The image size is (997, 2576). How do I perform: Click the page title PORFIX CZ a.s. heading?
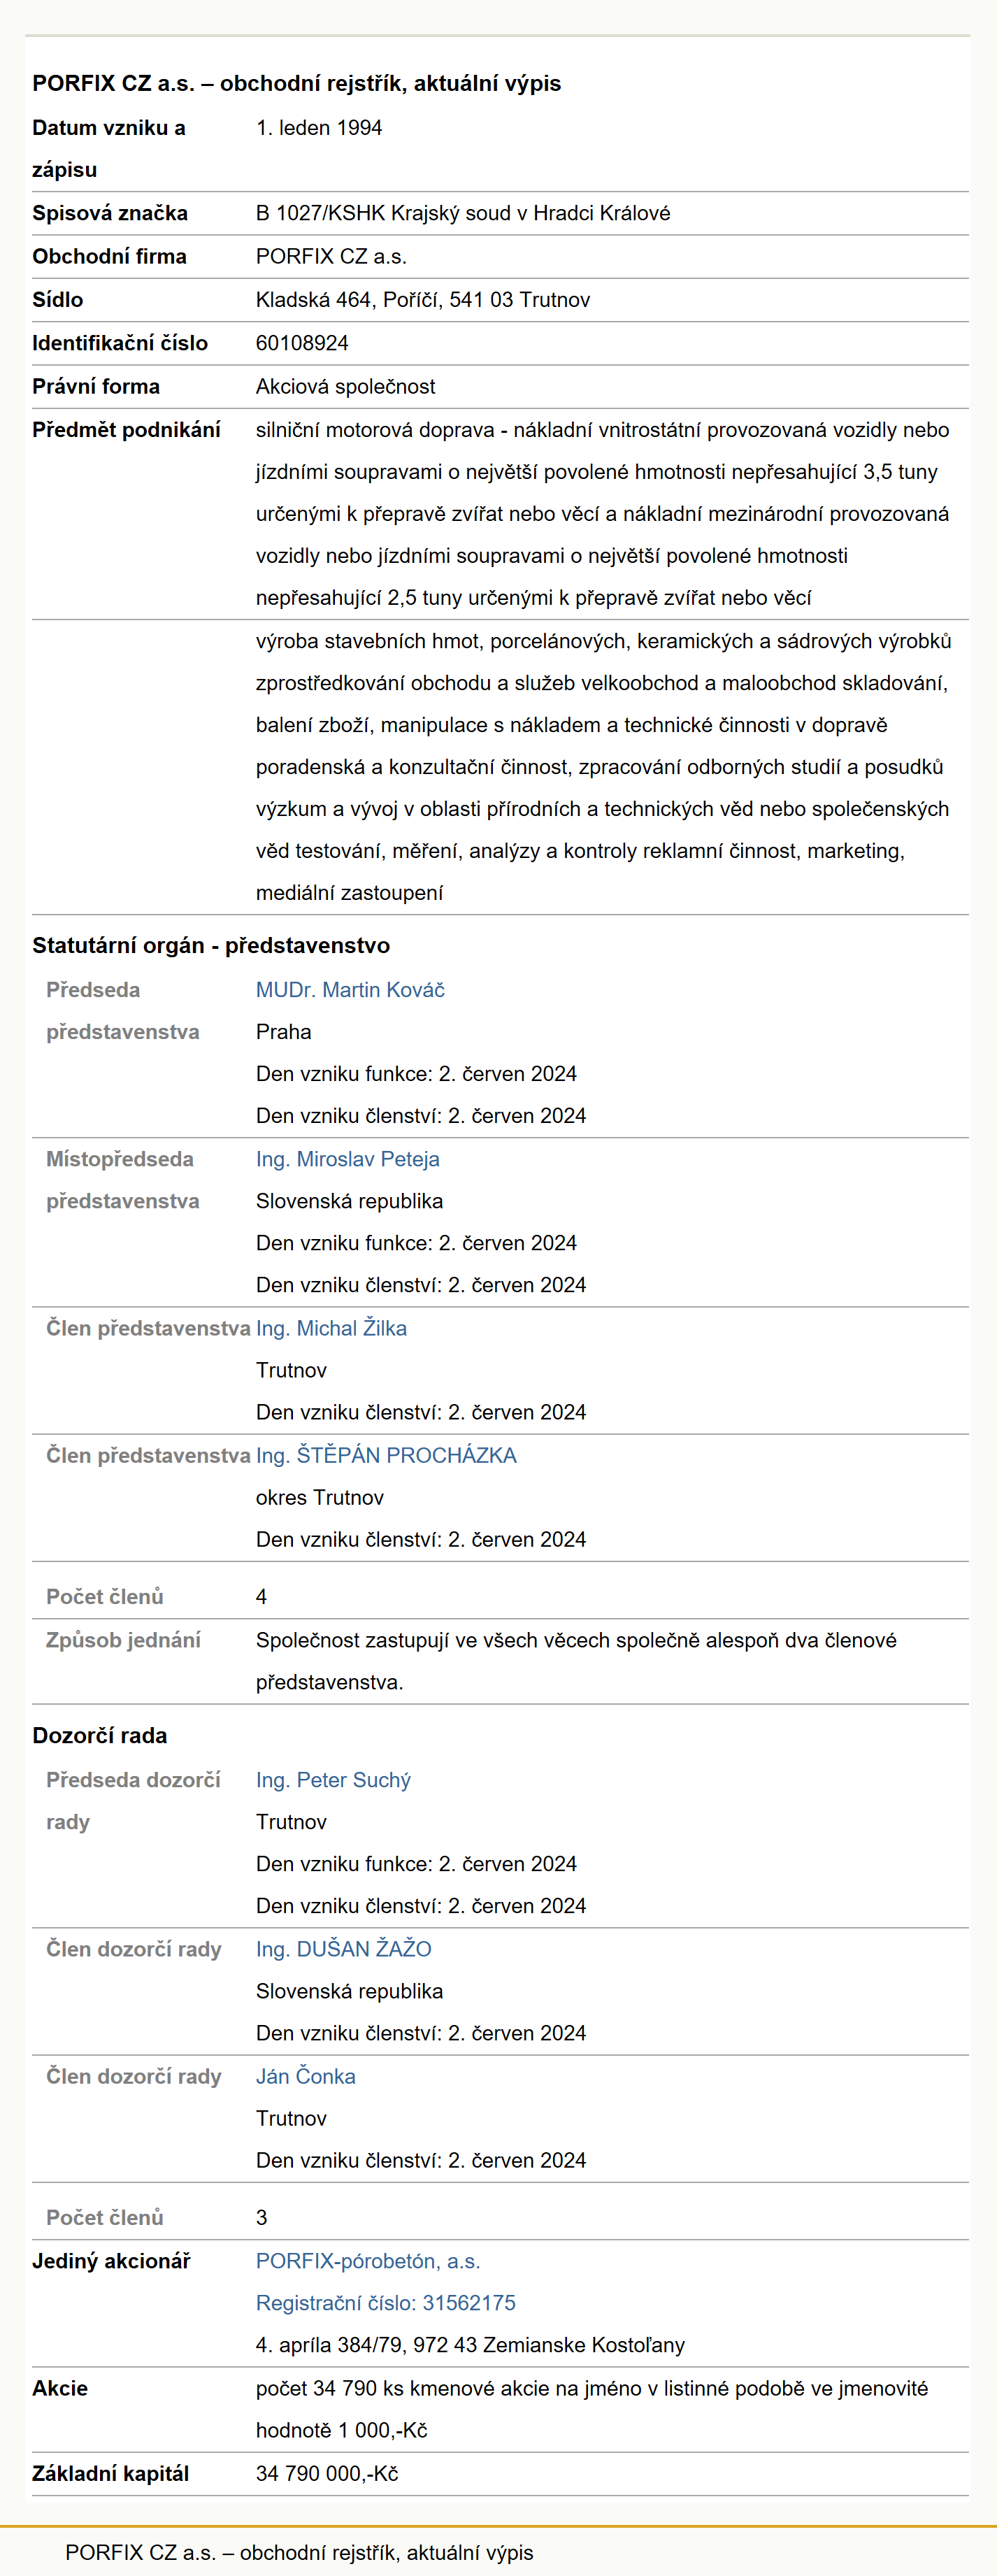pos(297,83)
